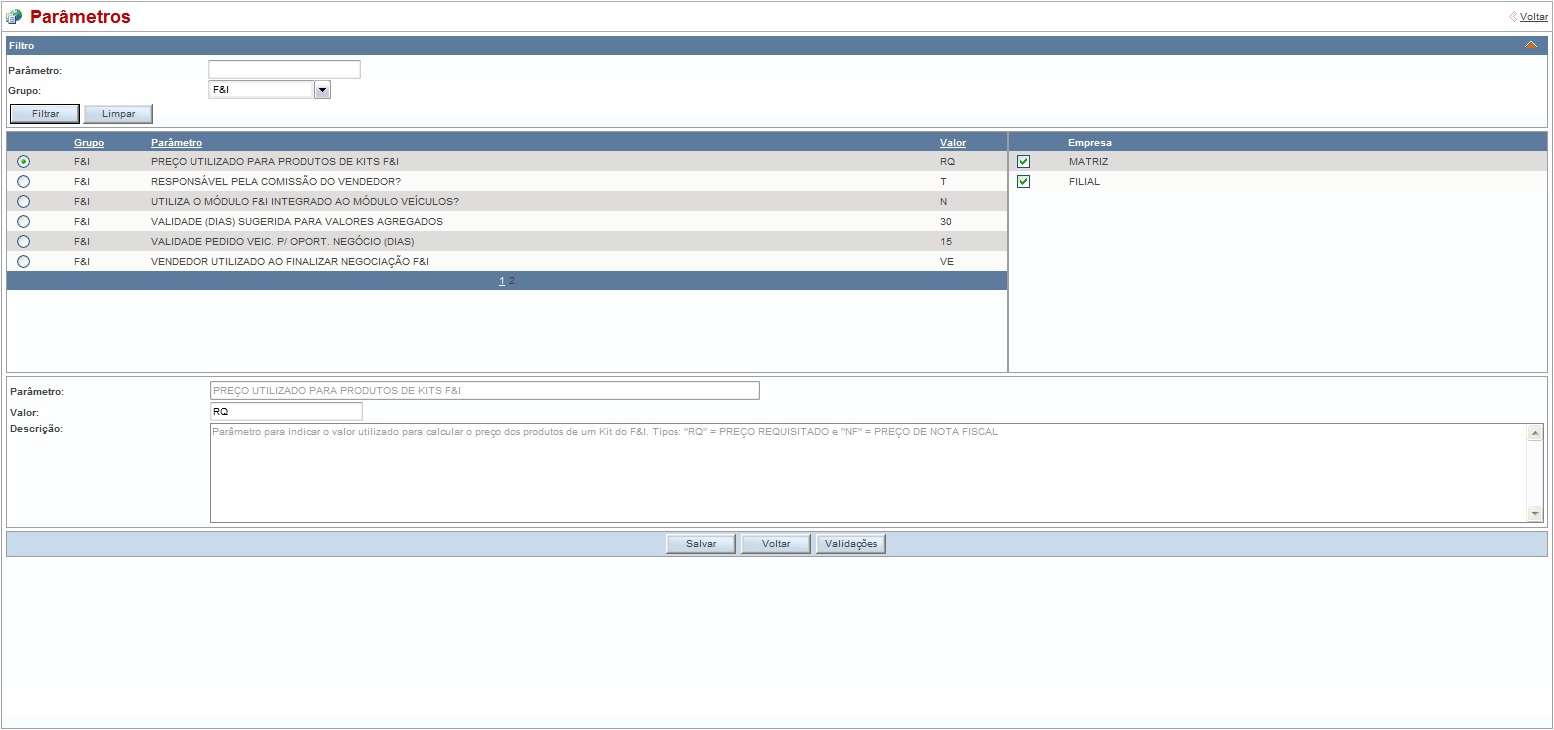
Task: Click the value '15' in the Valor column
Action: tap(946, 241)
